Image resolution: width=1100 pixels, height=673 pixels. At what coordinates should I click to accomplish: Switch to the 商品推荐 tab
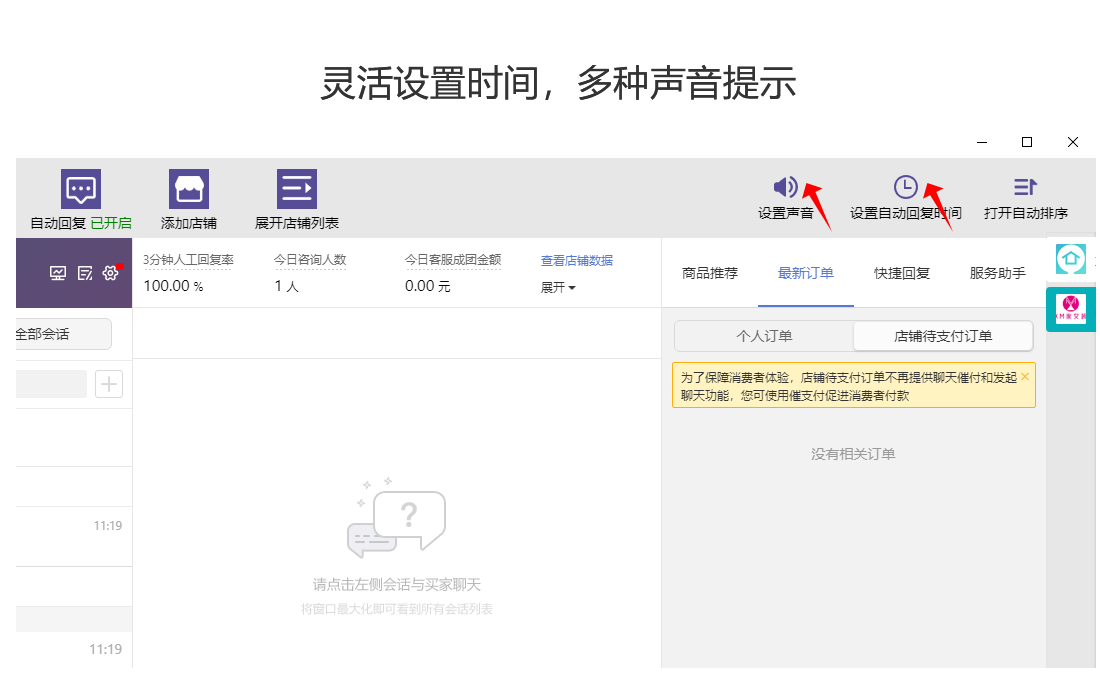coord(710,273)
